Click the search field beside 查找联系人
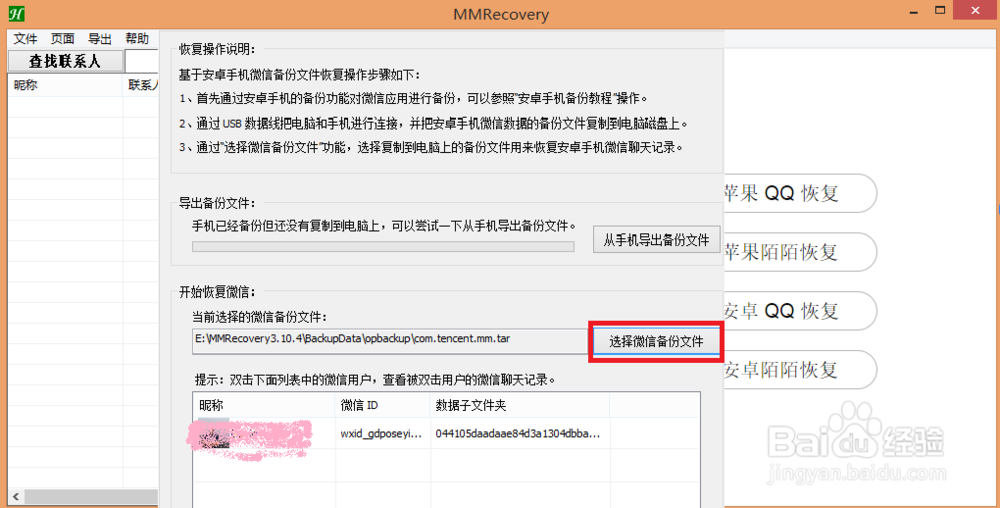Screen dimensions: 1000x508 pyautogui.click(x=142, y=61)
